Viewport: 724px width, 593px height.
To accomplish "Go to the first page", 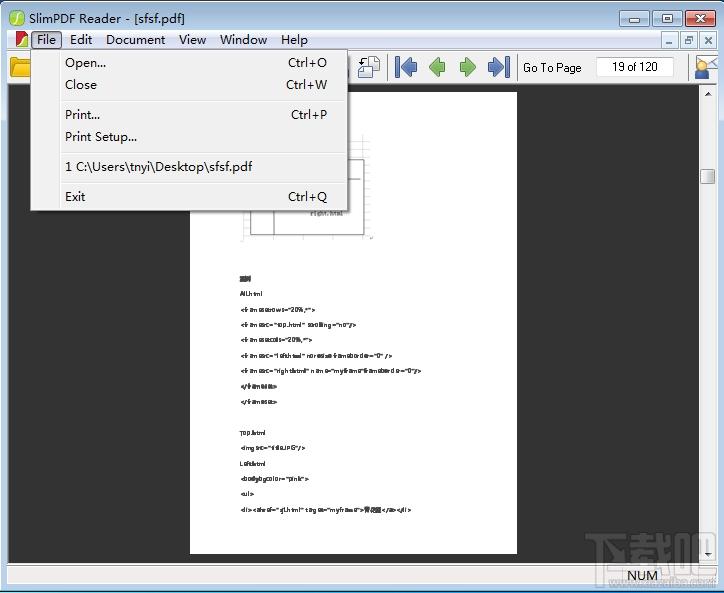I will coord(406,67).
